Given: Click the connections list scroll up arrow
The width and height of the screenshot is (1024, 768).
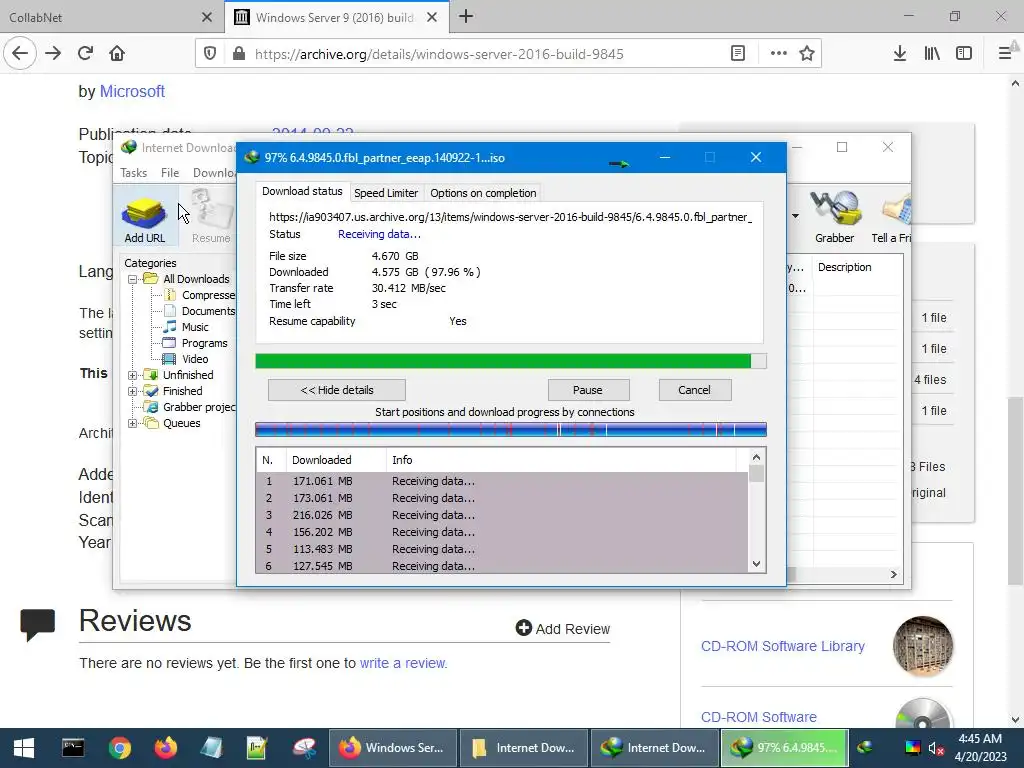Looking at the screenshot, I should 756,457.
